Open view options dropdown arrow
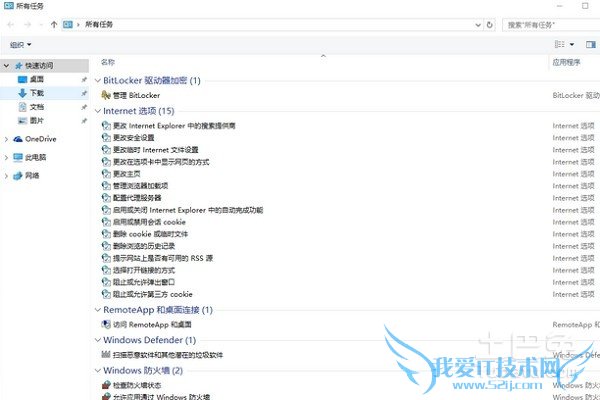The width and height of the screenshot is (600, 400). pos(572,45)
